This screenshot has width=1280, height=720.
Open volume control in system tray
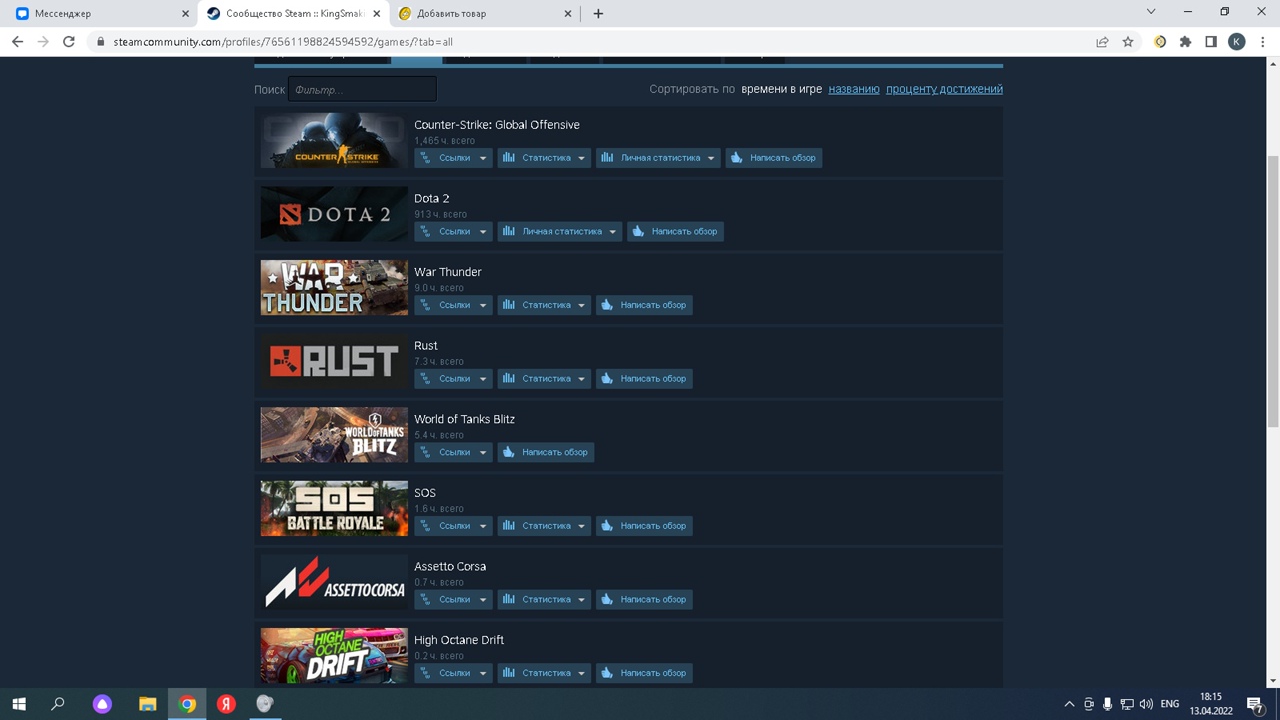point(1146,704)
